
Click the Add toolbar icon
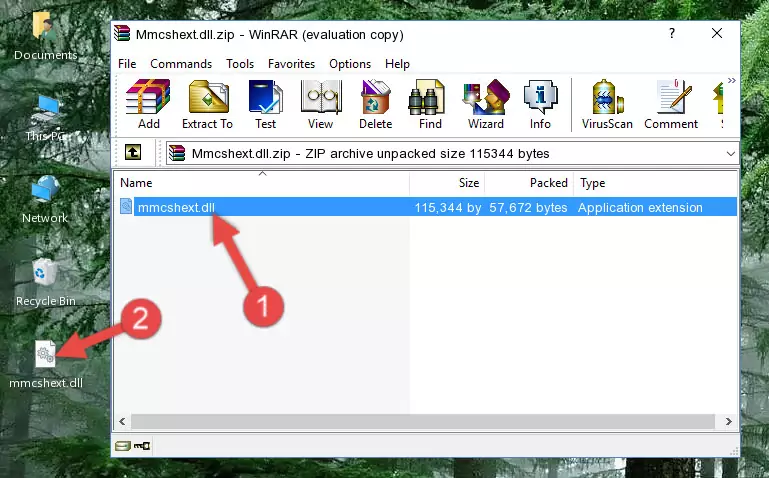tap(148, 104)
